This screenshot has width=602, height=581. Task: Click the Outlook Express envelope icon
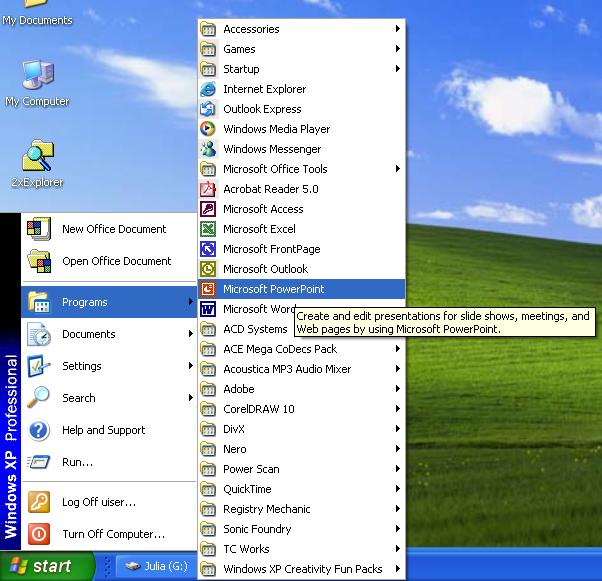click(x=208, y=109)
